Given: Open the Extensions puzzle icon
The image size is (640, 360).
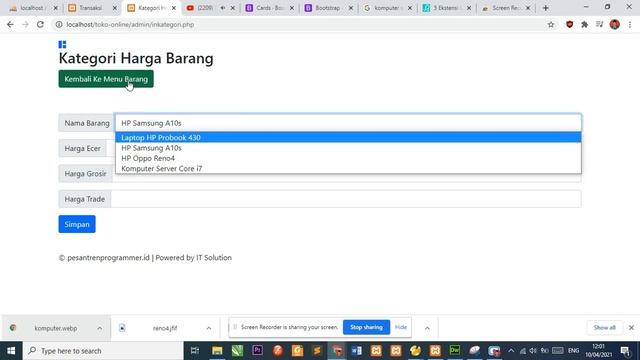Looking at the screenshot, I should (x=584, y=24).
